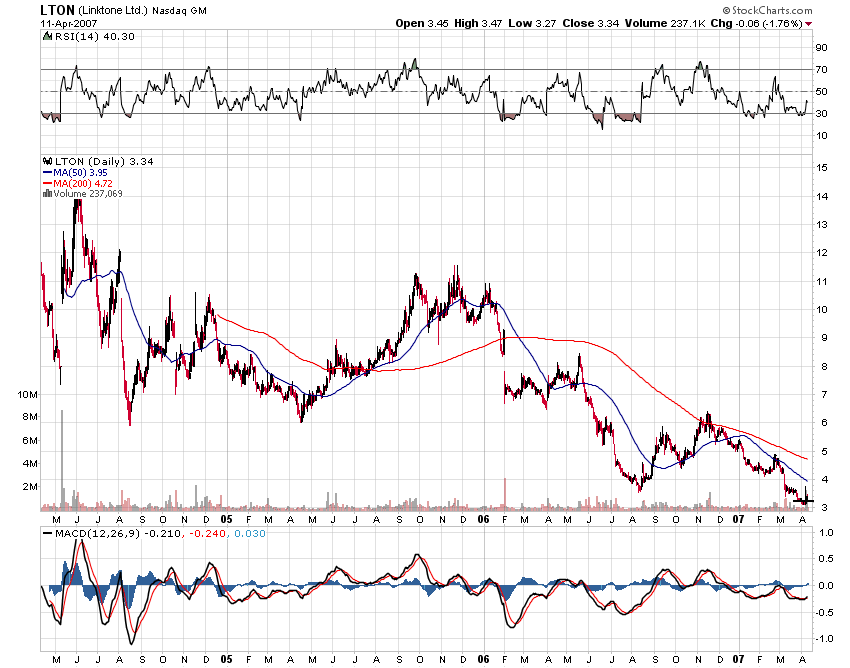
Task: Click the 8M label on volume axis
Action: tap(30, 417)
